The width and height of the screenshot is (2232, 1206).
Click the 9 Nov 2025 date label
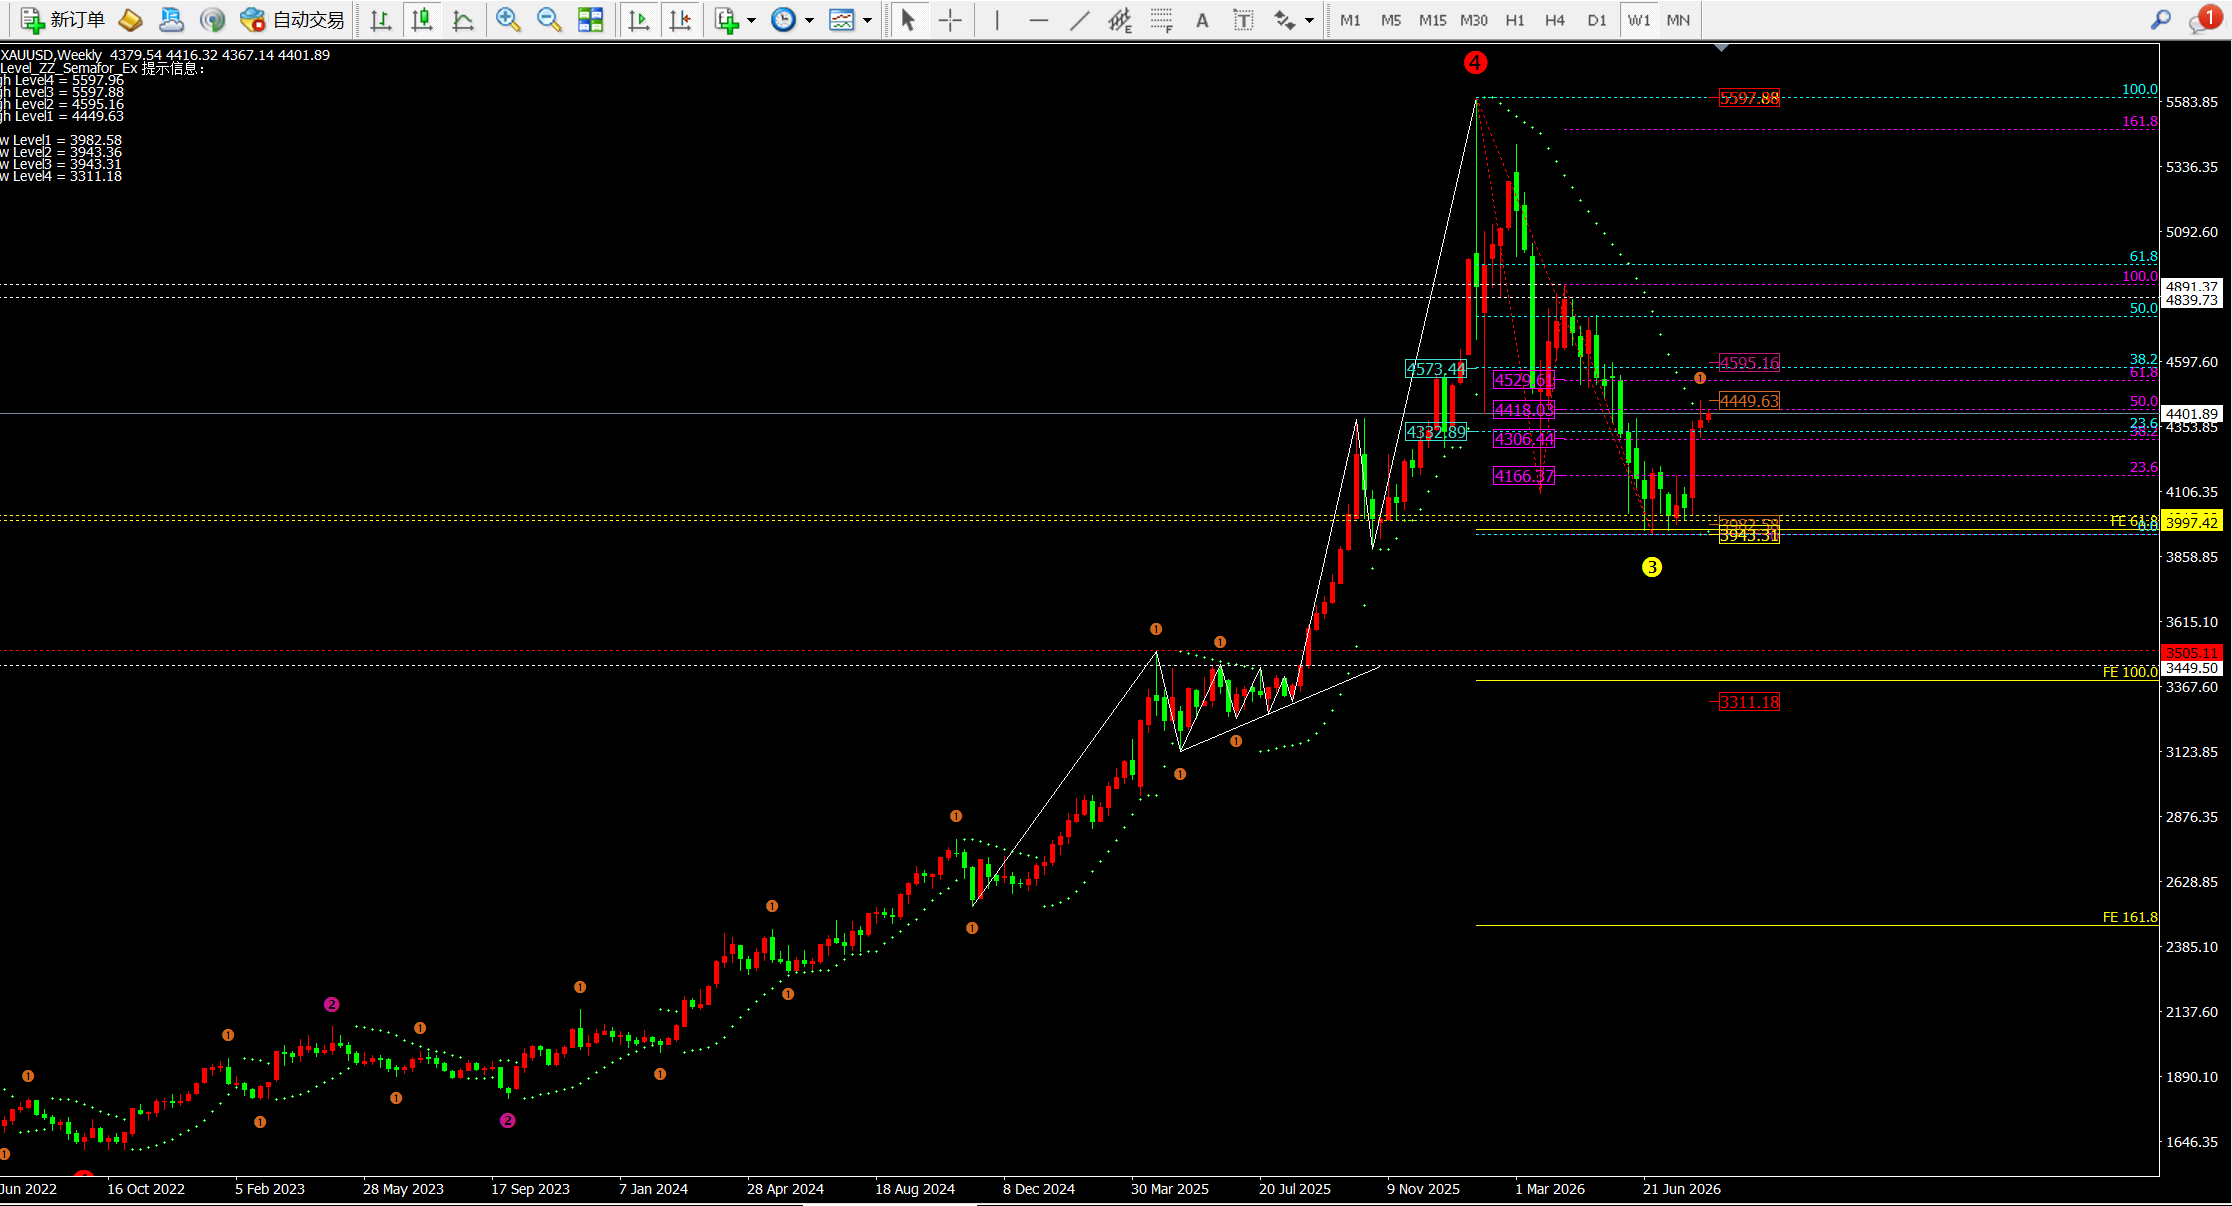(x=1423, y=1189)
